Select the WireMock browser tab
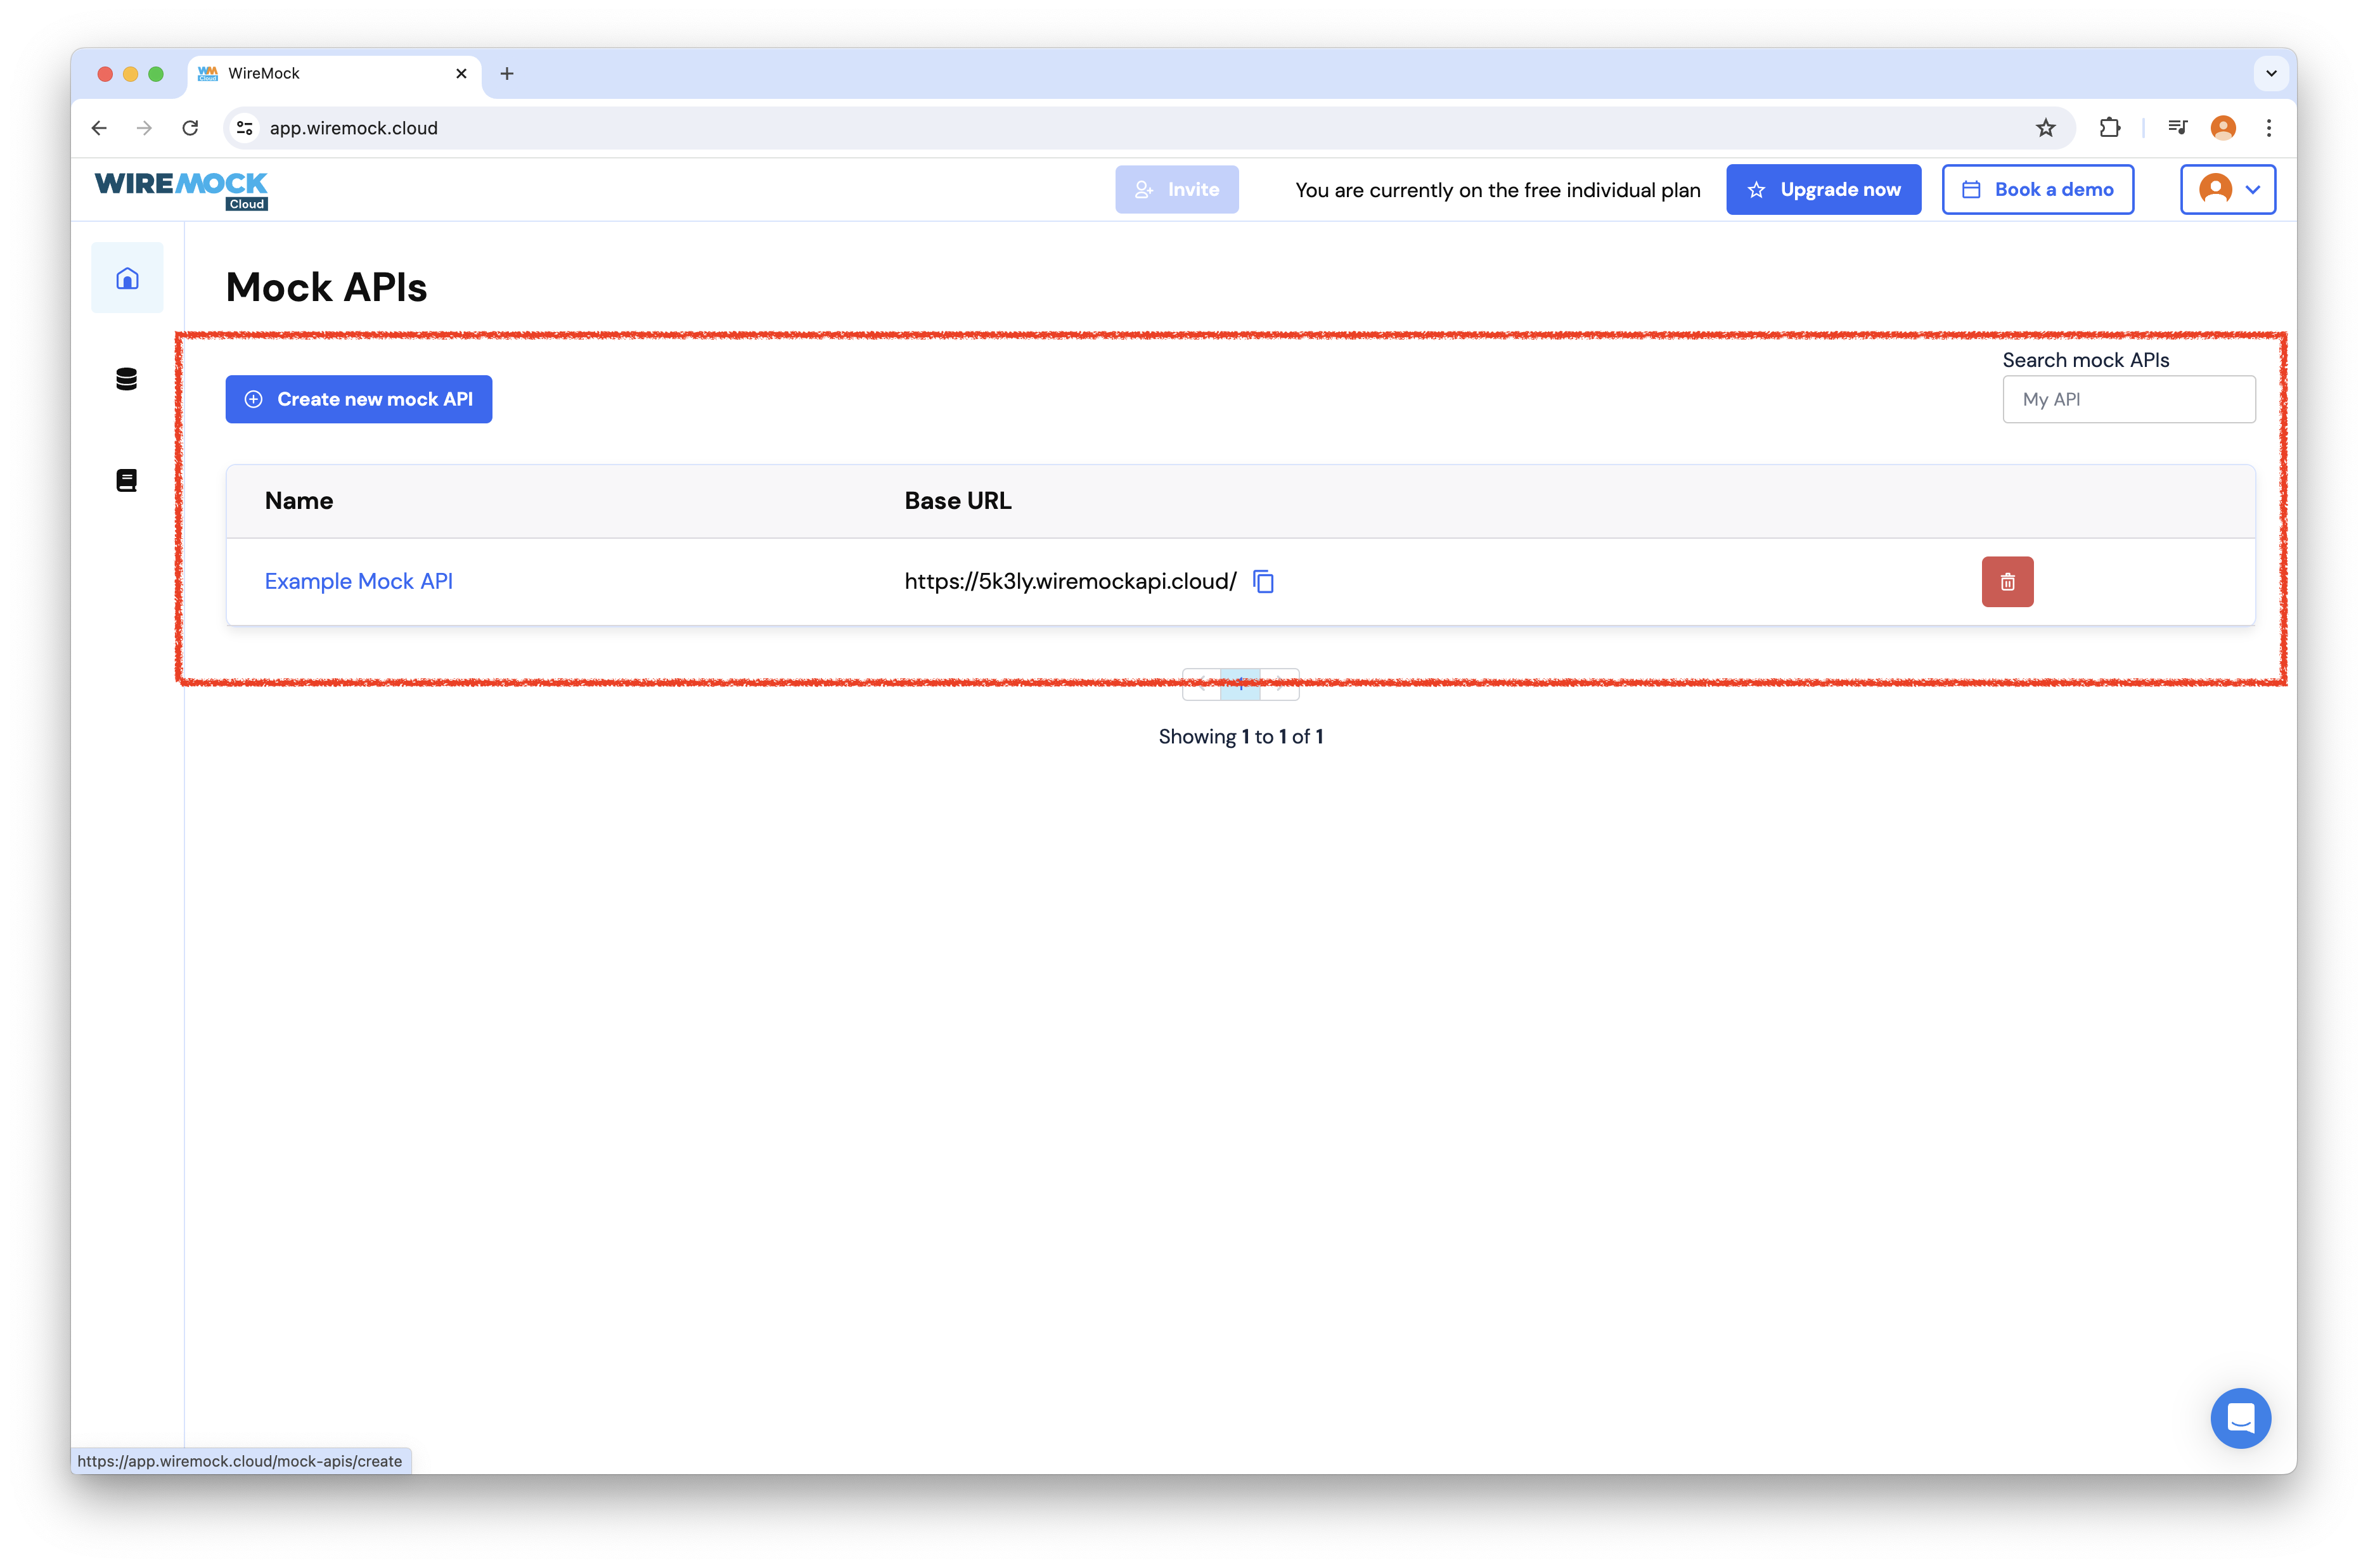Viewport: 2368px width, 1568px height. [320, 74]
